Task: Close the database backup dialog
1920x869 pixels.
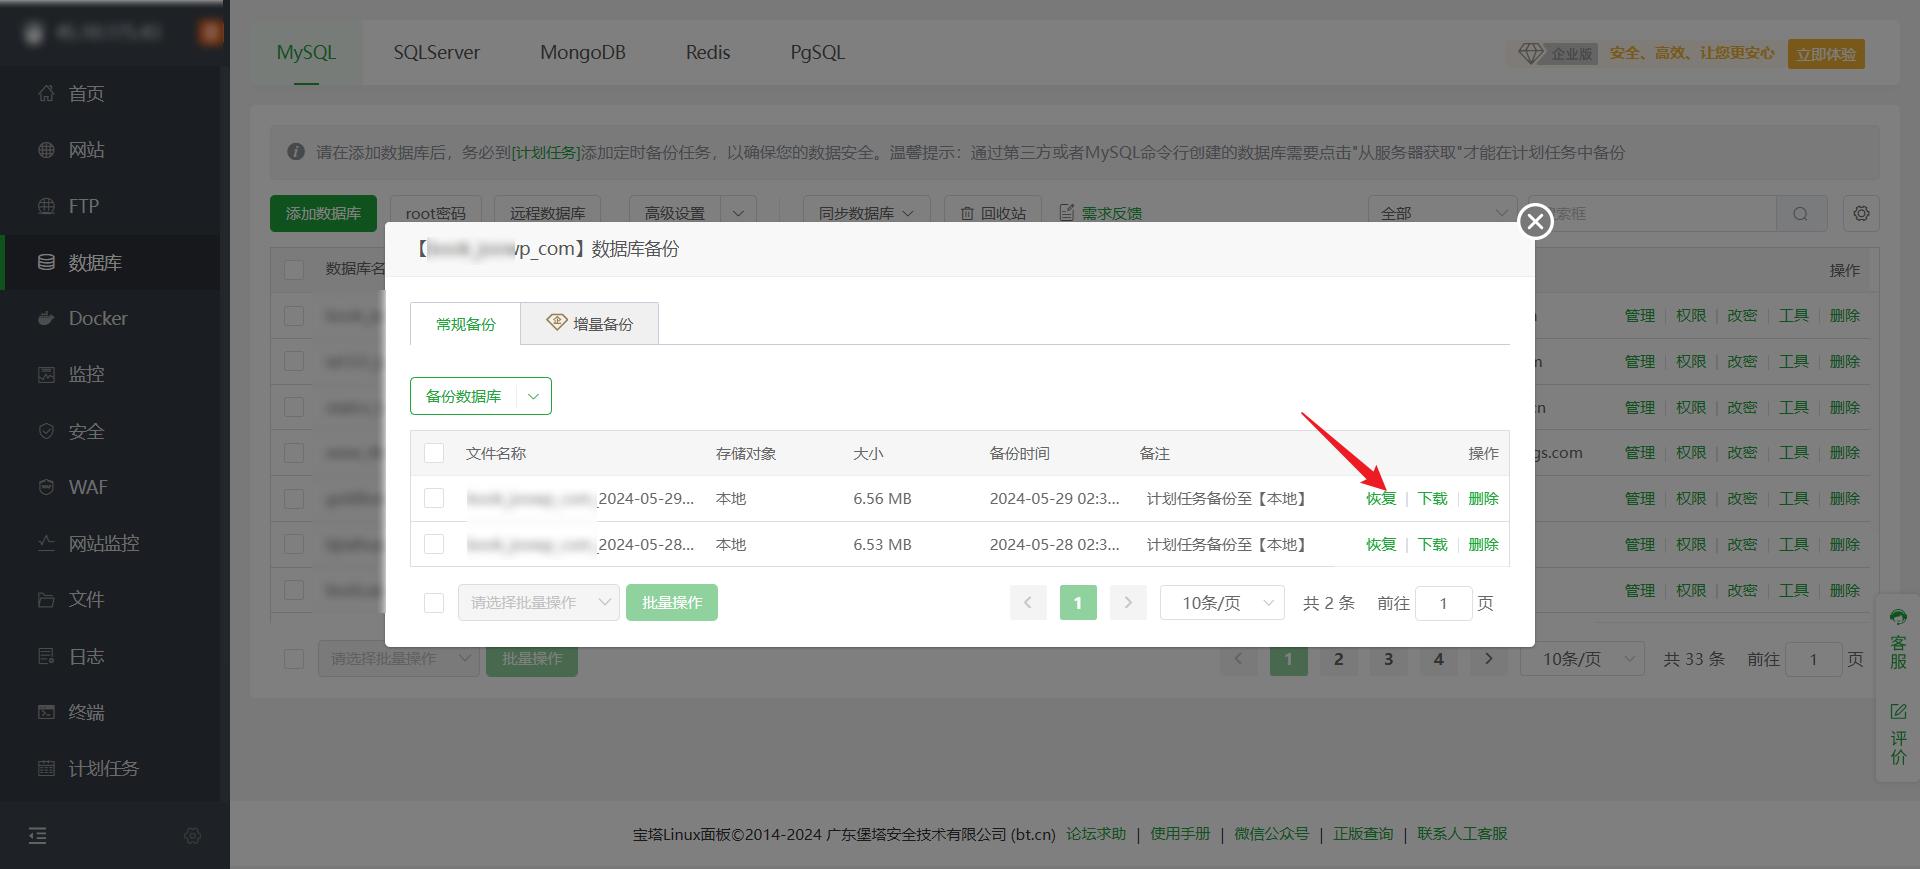Action: click(x=1535, y=221)
